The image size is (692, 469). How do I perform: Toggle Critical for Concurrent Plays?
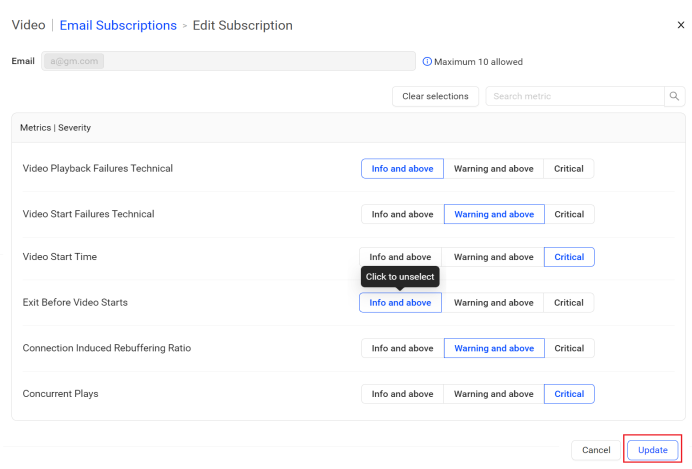click(569, 394)
